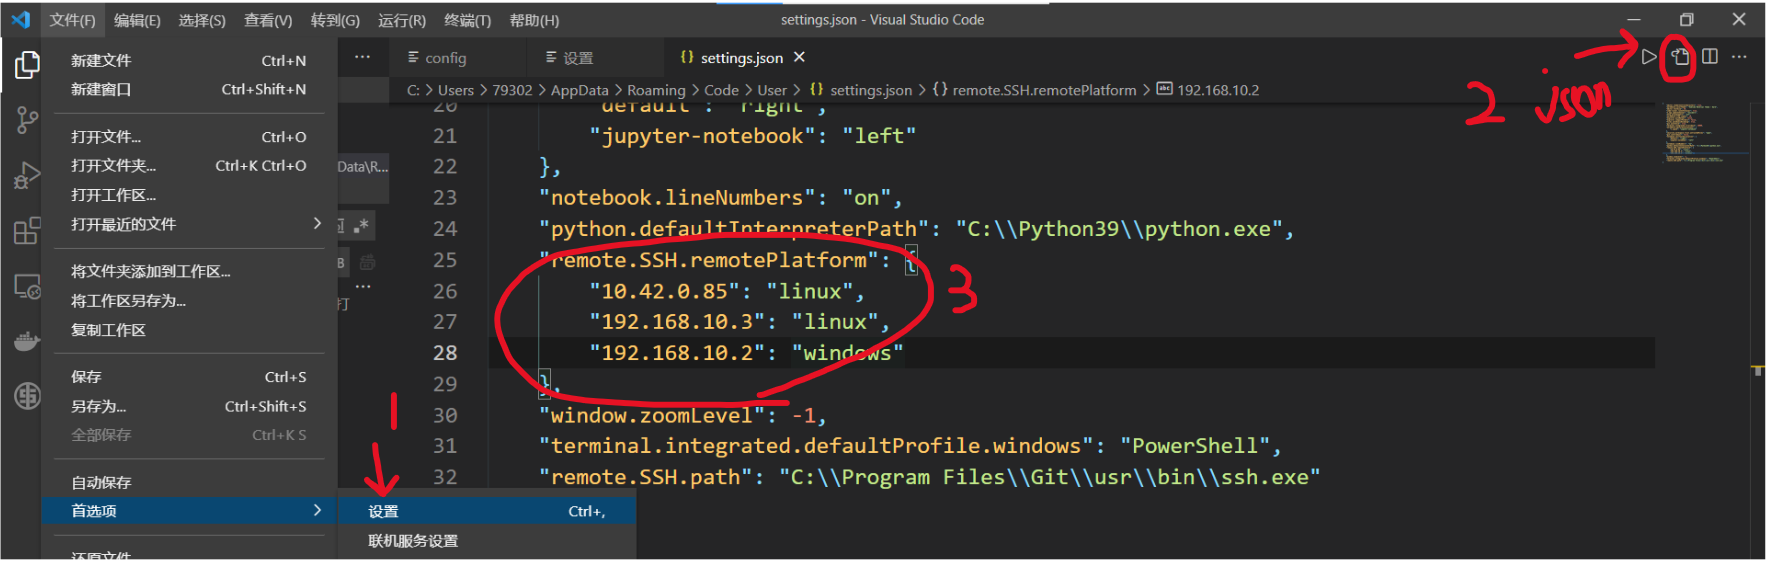Open the 运行(R) menu
This screenshot has height=562, width=1771.
(402, 20)
